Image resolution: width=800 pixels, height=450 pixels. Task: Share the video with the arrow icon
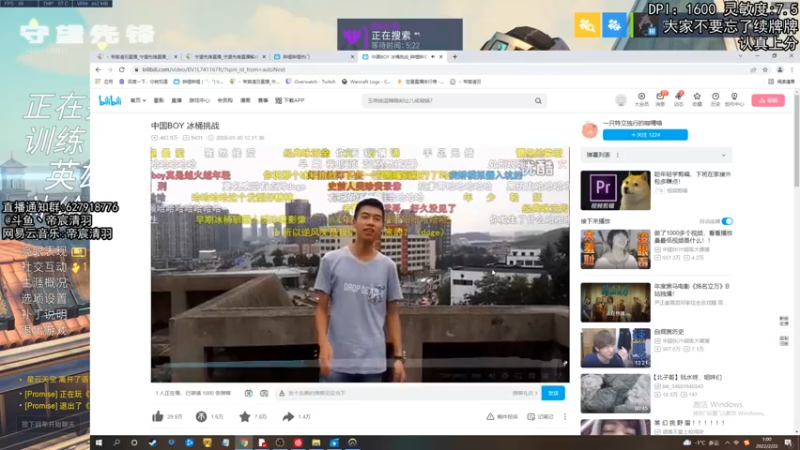pyautogui.click(x=288, y=416)
